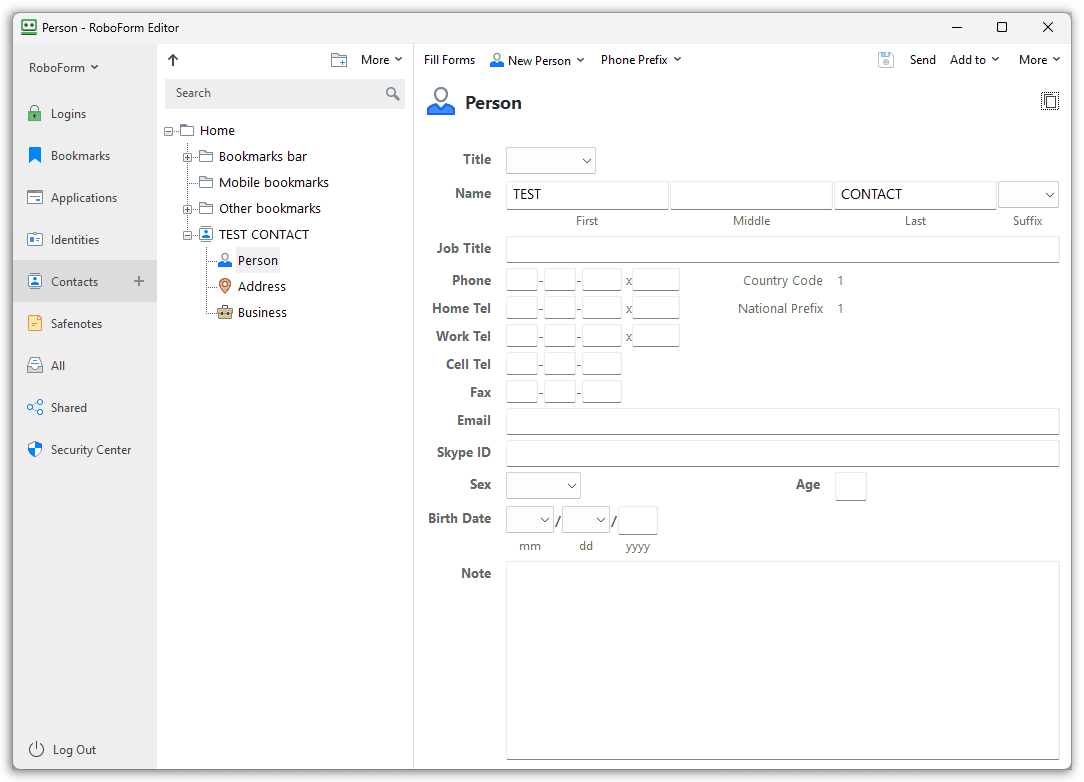Click the view toggle icon beside Person header
Screen dimensions: 1084x782
(x=1049, y=102)
